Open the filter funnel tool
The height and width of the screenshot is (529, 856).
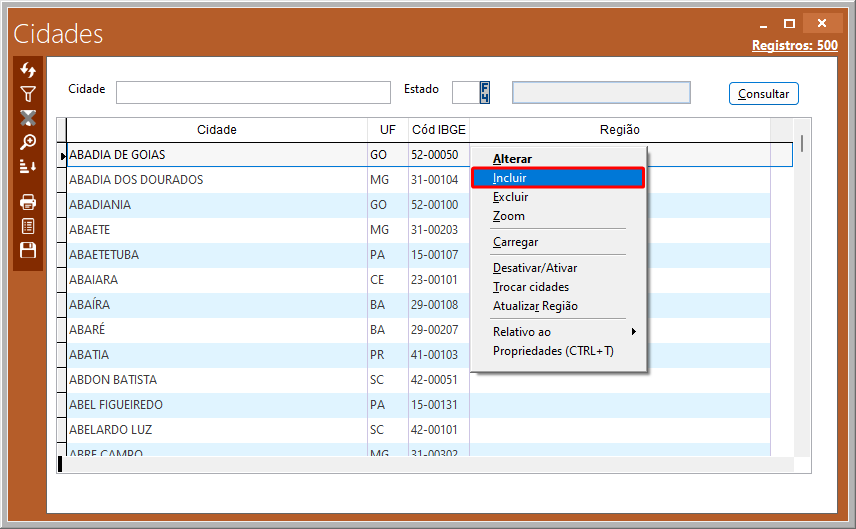tap(28, 94)
